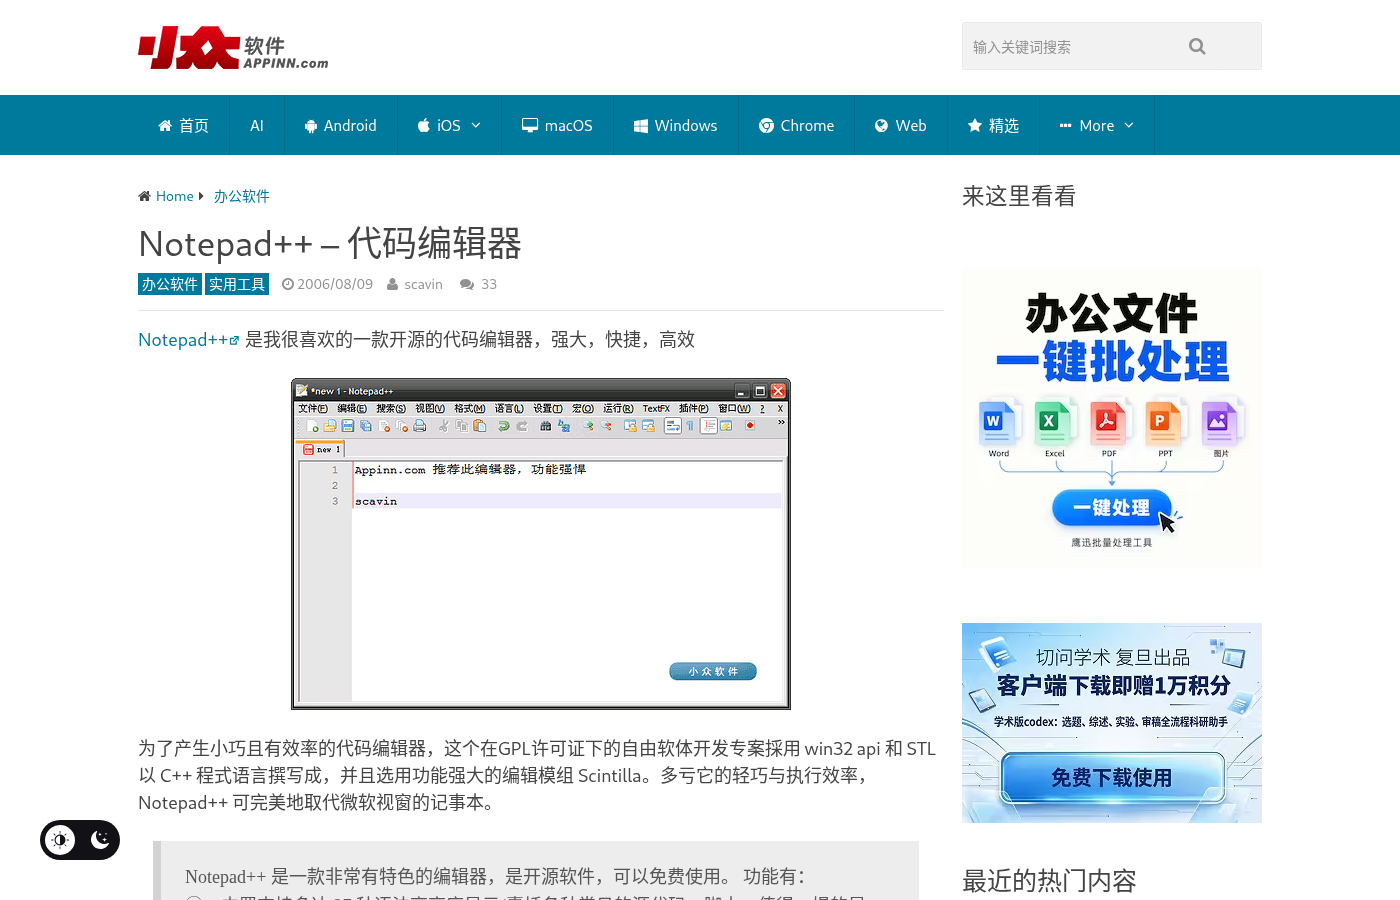Click the star icon beside 精选
Viewport: 1400px width, 900px height.
pos(975,125)
